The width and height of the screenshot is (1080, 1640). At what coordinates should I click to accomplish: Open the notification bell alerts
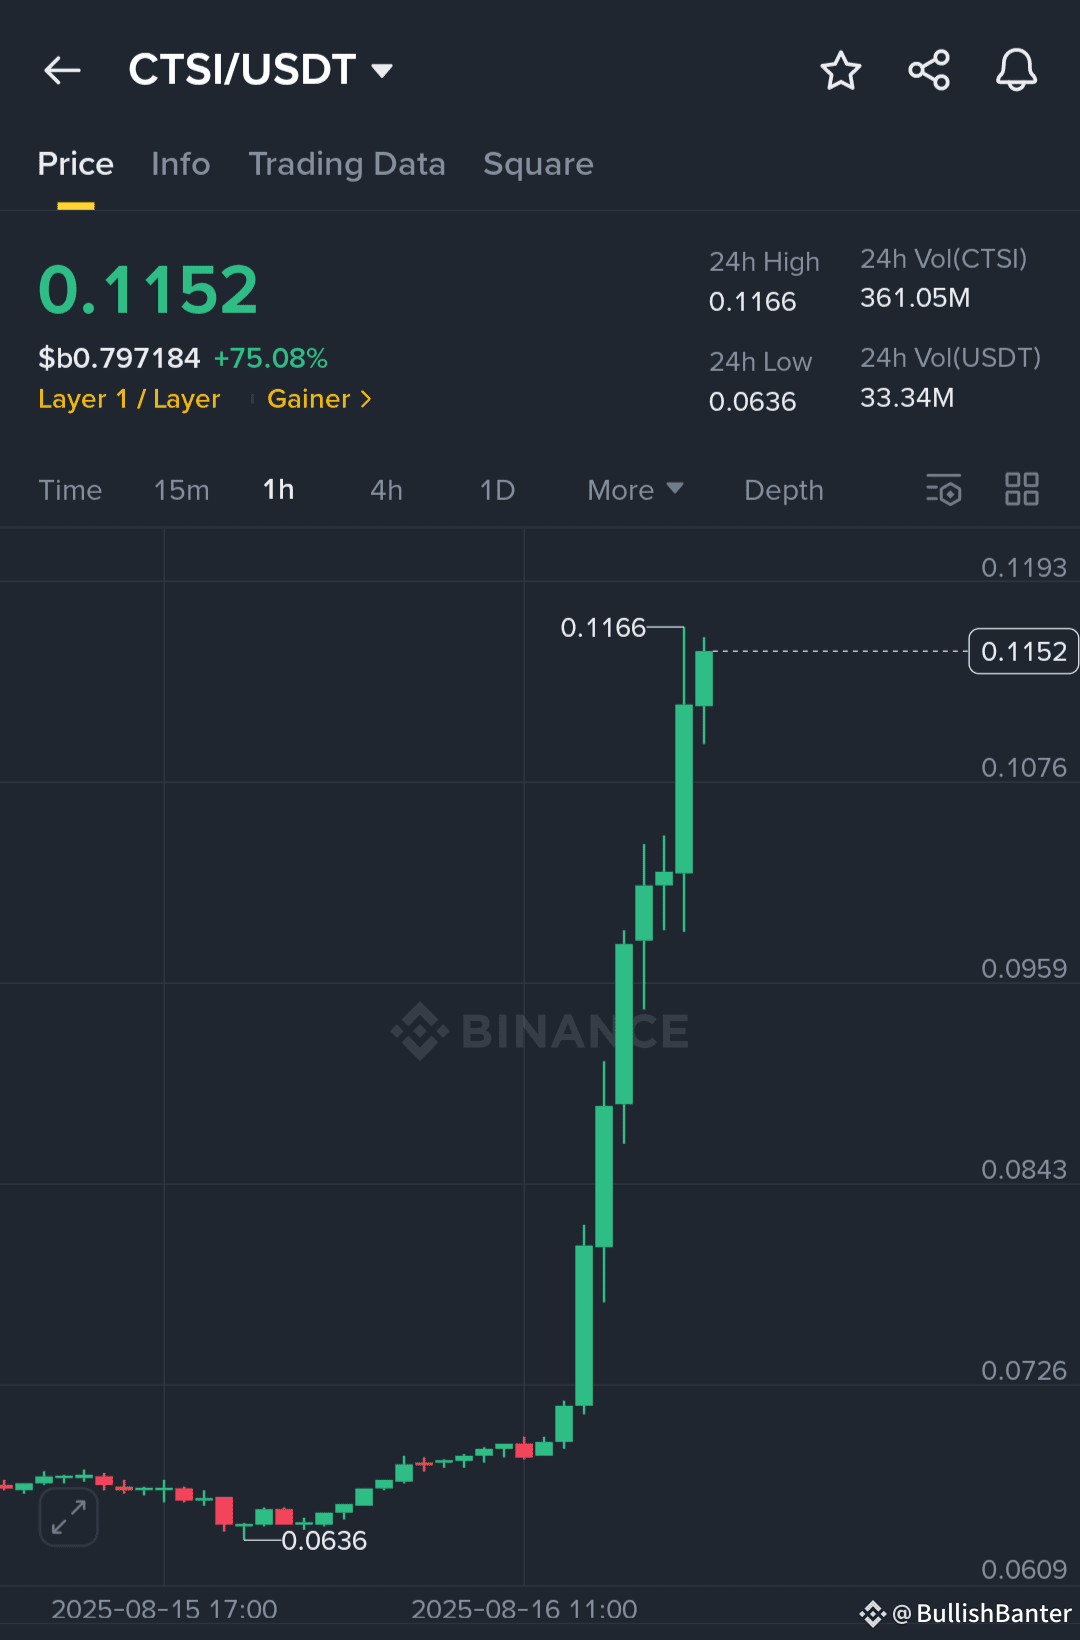click(x=1017, y=70)
